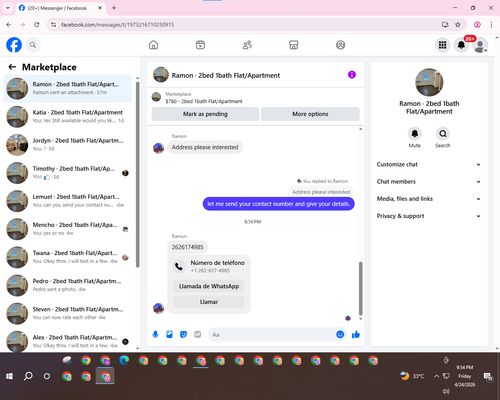
Task: Open the Facebook search magnifier
Action: point(33,45)
